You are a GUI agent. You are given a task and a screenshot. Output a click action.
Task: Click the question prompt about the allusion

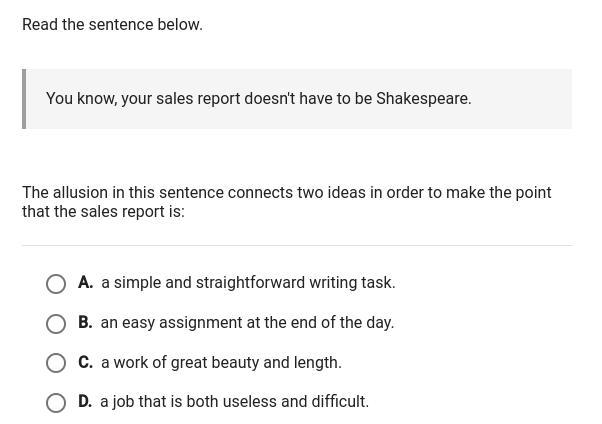(x=286, y=202)
